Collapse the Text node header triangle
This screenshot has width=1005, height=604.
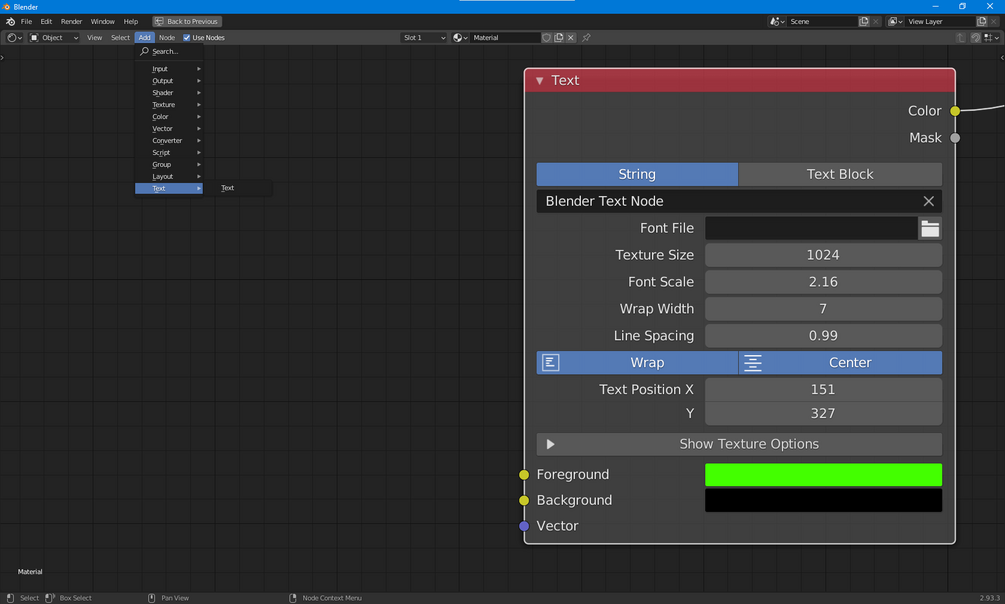540,81
